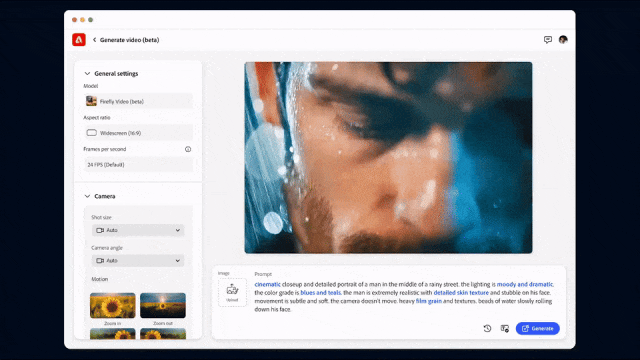Open the Shot size Auto dropdown
The width and height of the screenshot is (640, 360).
[x=138, y=230]
